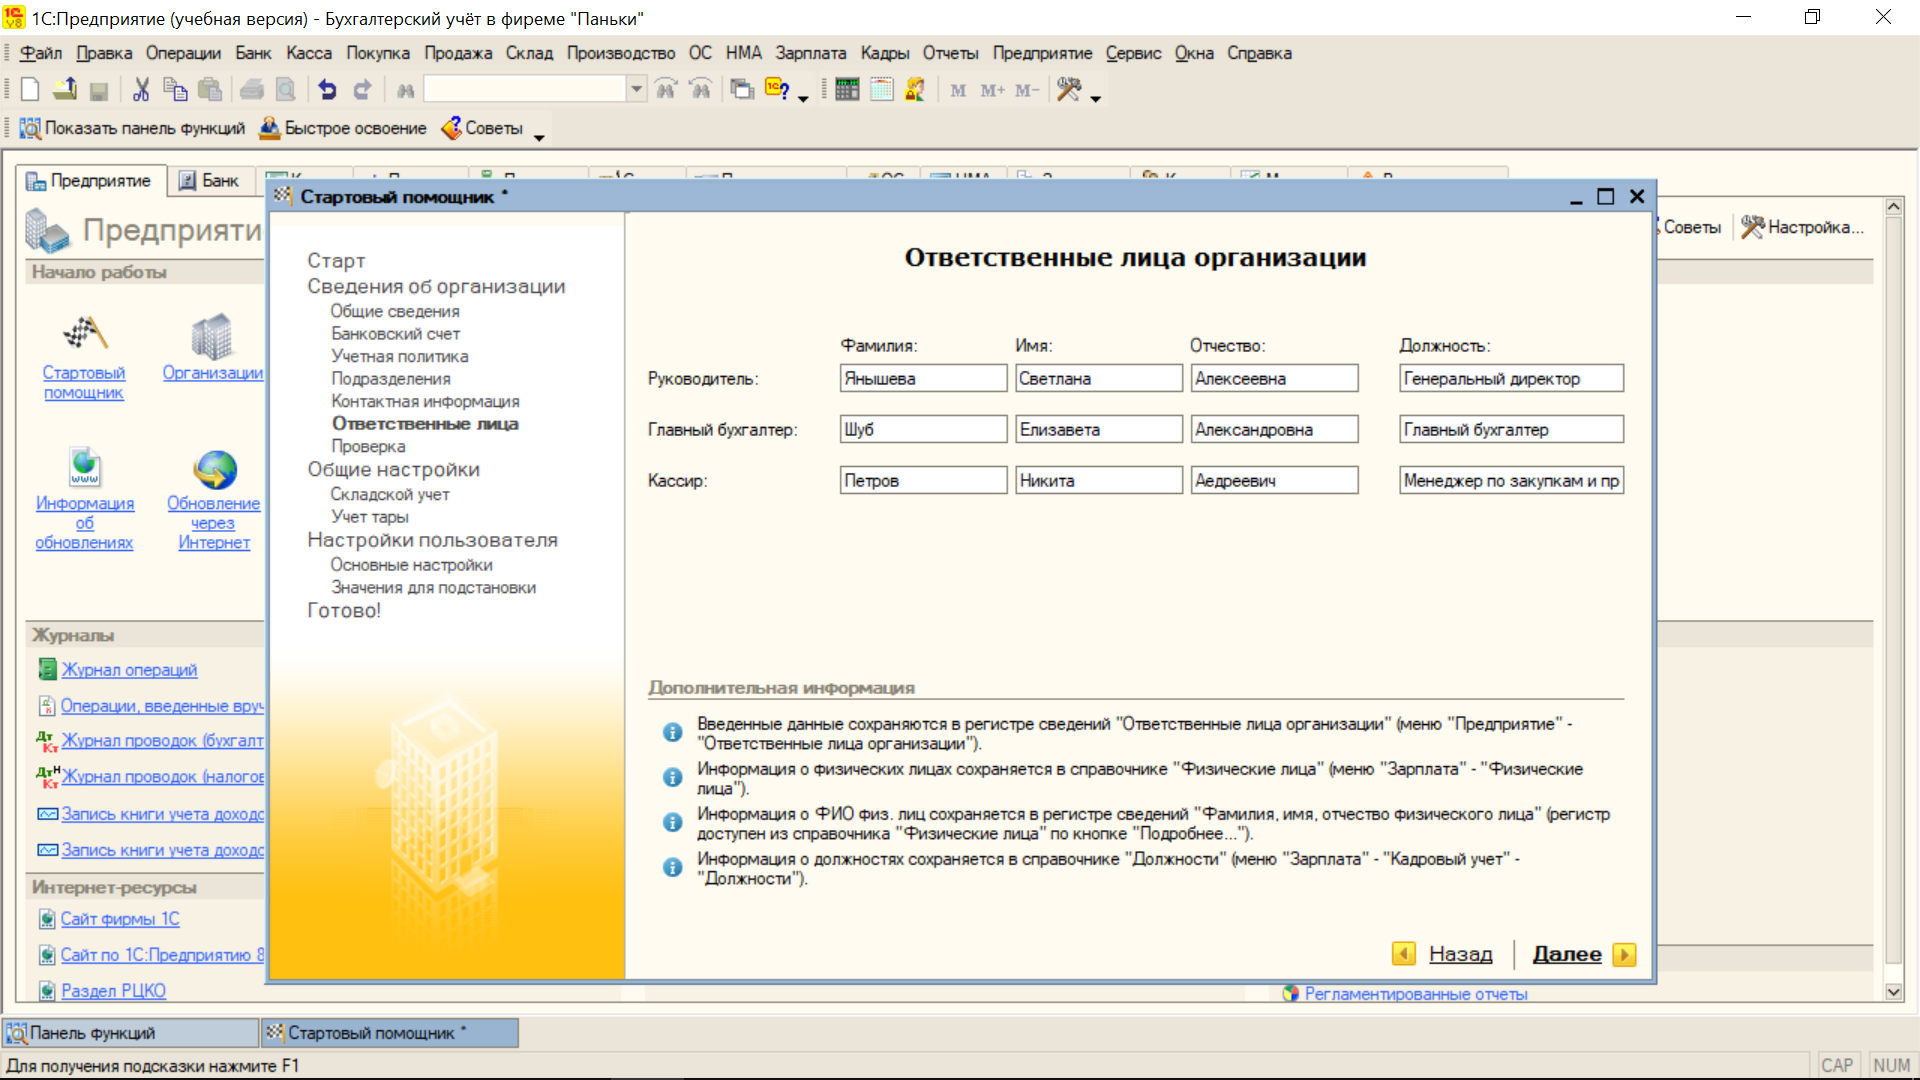The height and width of the screenshot is (1080, 1920).
Task: Click the Open file toolbar icon
Action: (x=65, y=90)
